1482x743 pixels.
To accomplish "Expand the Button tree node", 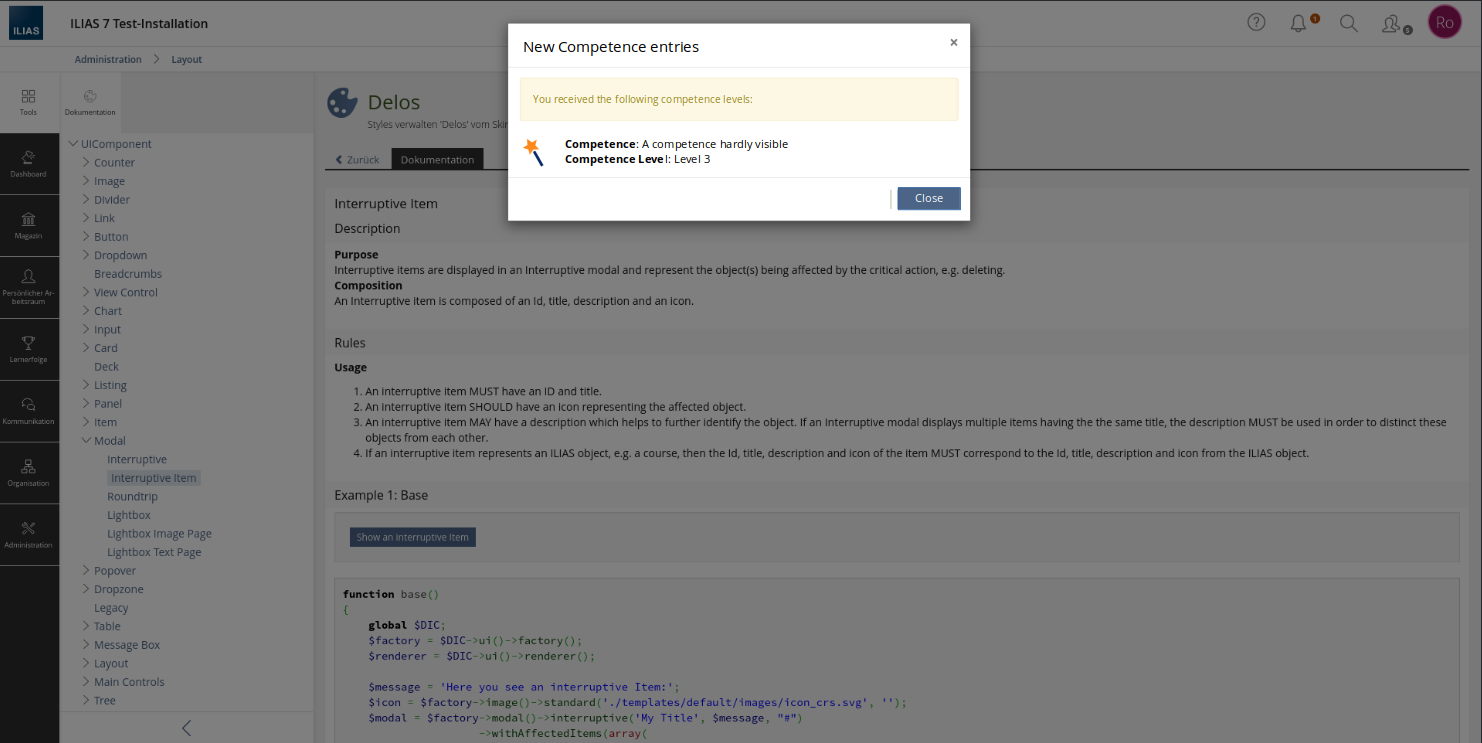I will (87, 237).
